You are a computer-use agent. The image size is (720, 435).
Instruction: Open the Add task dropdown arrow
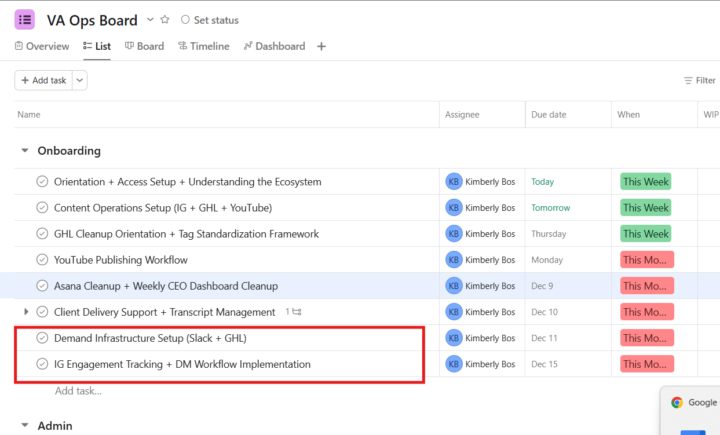pyautogui.click(x=79, y=80)
